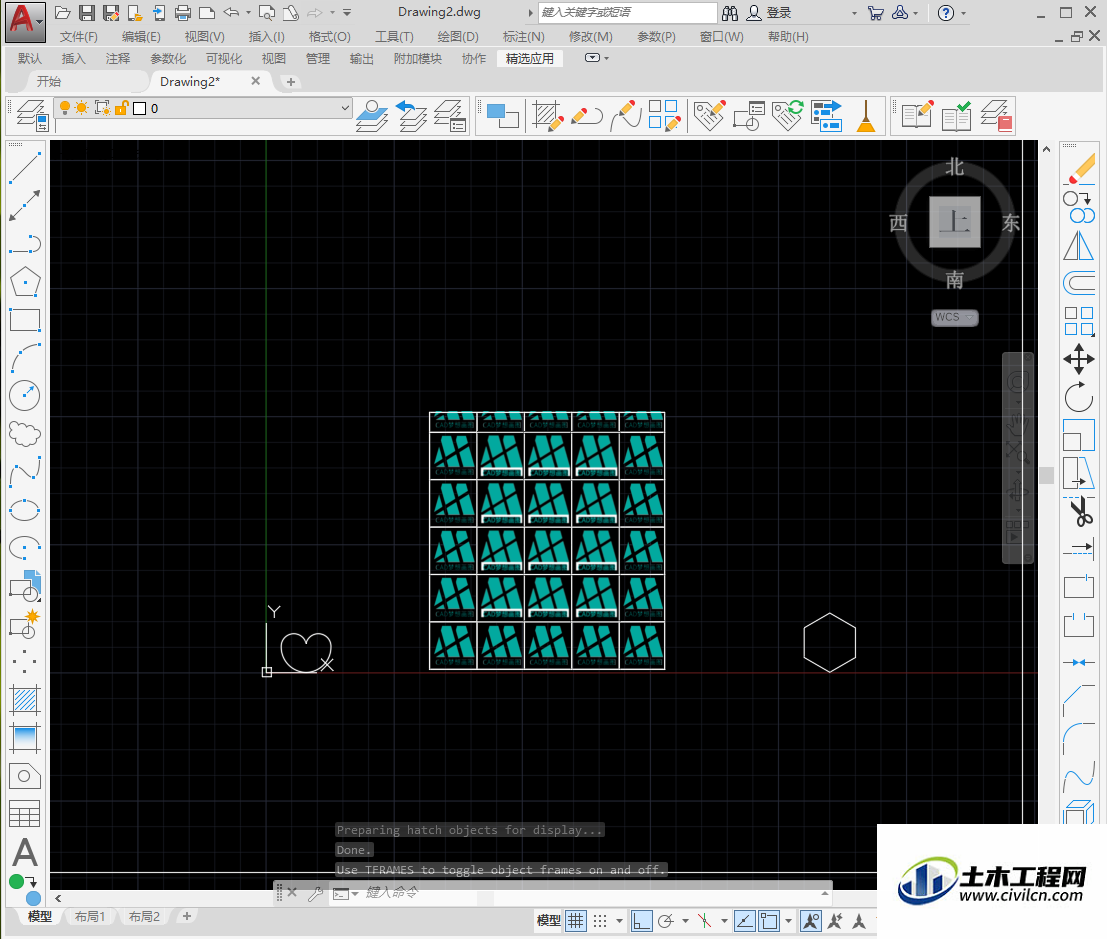Open the 绘图(D) menu
1107x939 pixels.
tap(457, 37)
